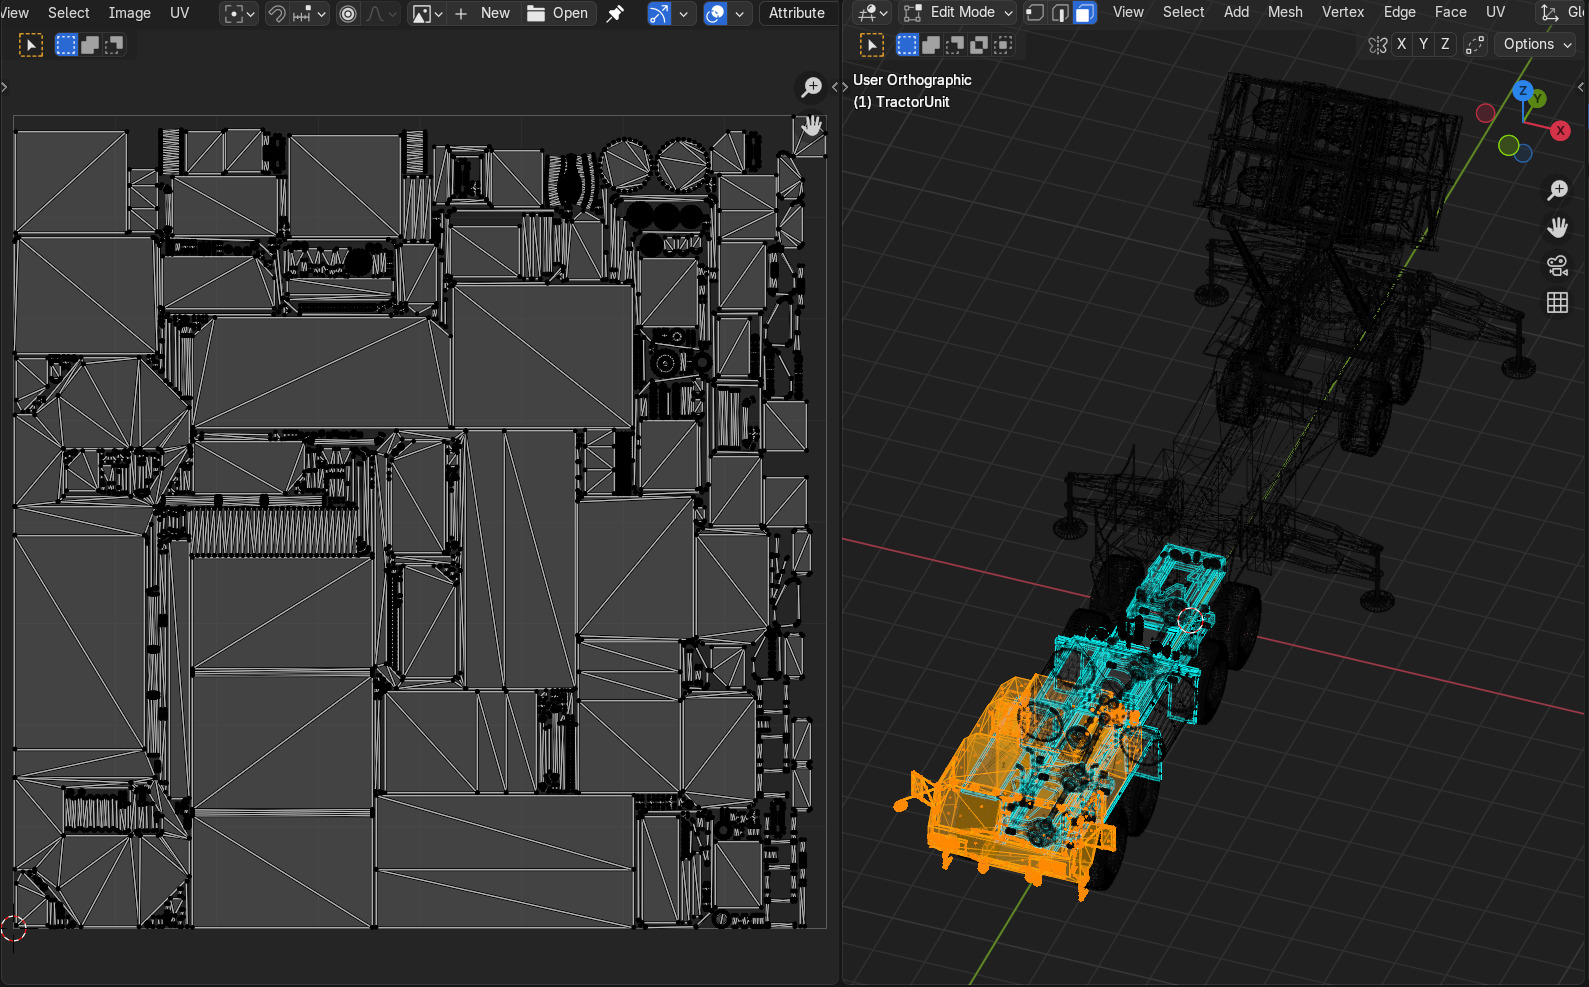Click the zoom icon in UV editor
1589x987 pixels.
coord(812,87)
